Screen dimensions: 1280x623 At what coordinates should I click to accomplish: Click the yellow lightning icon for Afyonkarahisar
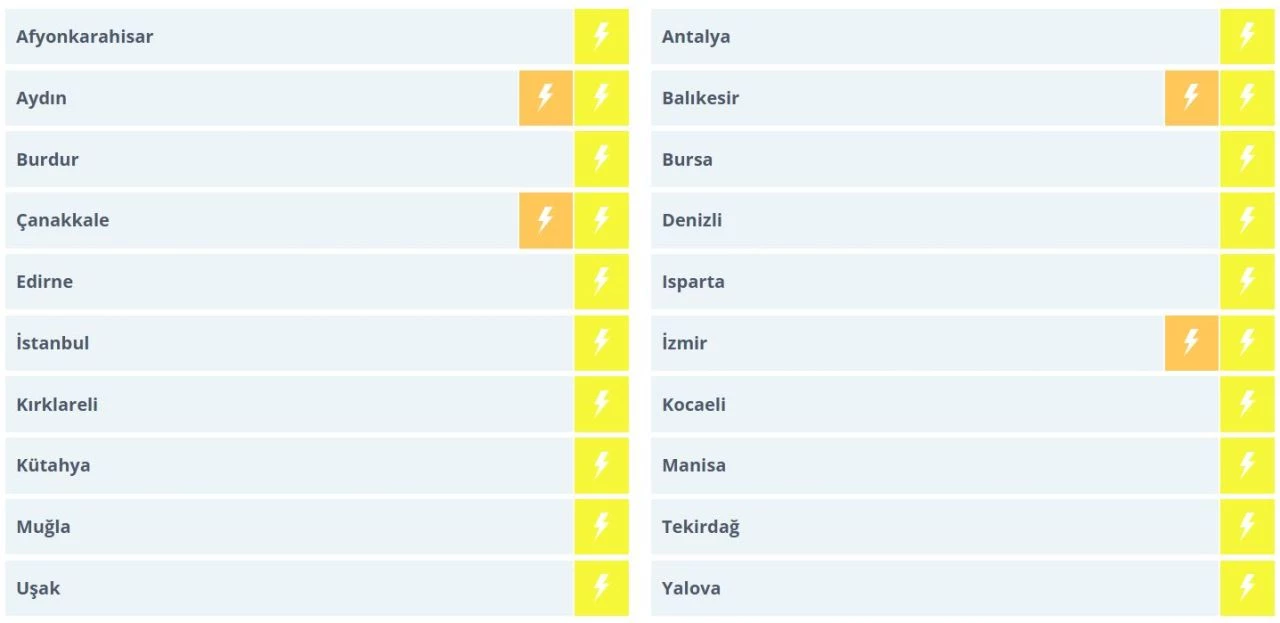[601, 37]
